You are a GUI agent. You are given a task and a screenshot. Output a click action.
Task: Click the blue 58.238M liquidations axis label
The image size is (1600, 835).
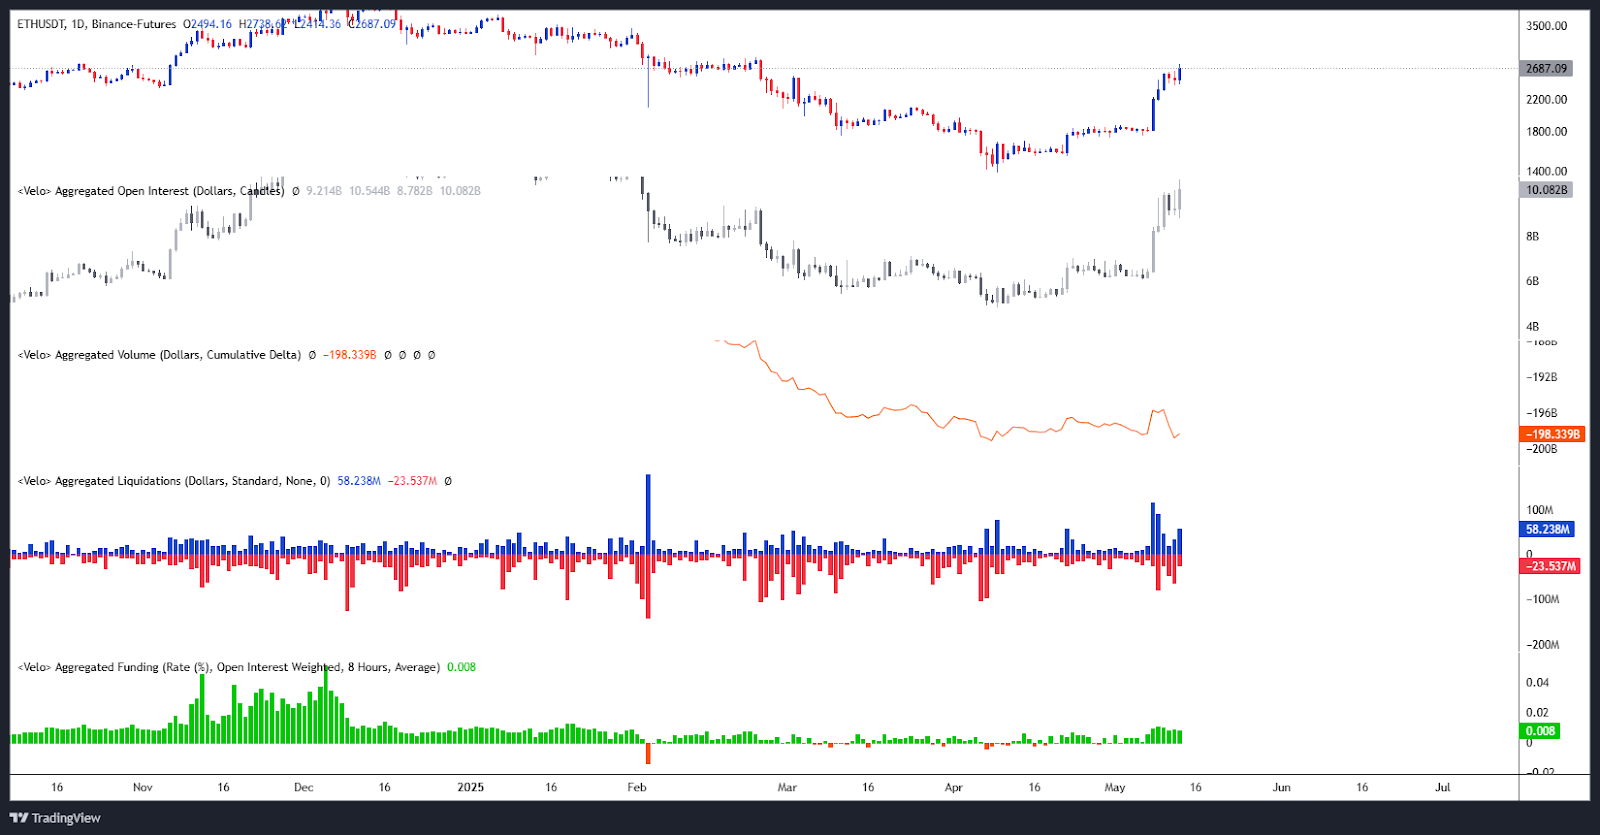click(x=1547, y=529)
